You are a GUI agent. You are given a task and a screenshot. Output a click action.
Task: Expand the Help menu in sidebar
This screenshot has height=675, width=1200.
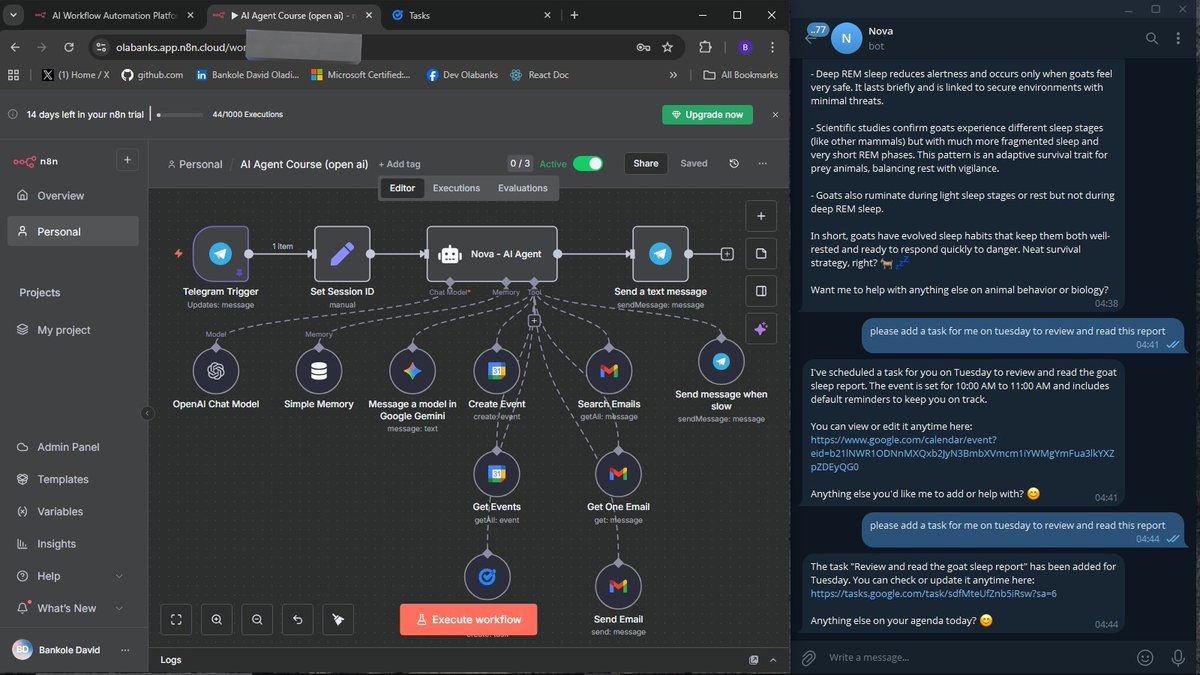[x=119, y=576]
